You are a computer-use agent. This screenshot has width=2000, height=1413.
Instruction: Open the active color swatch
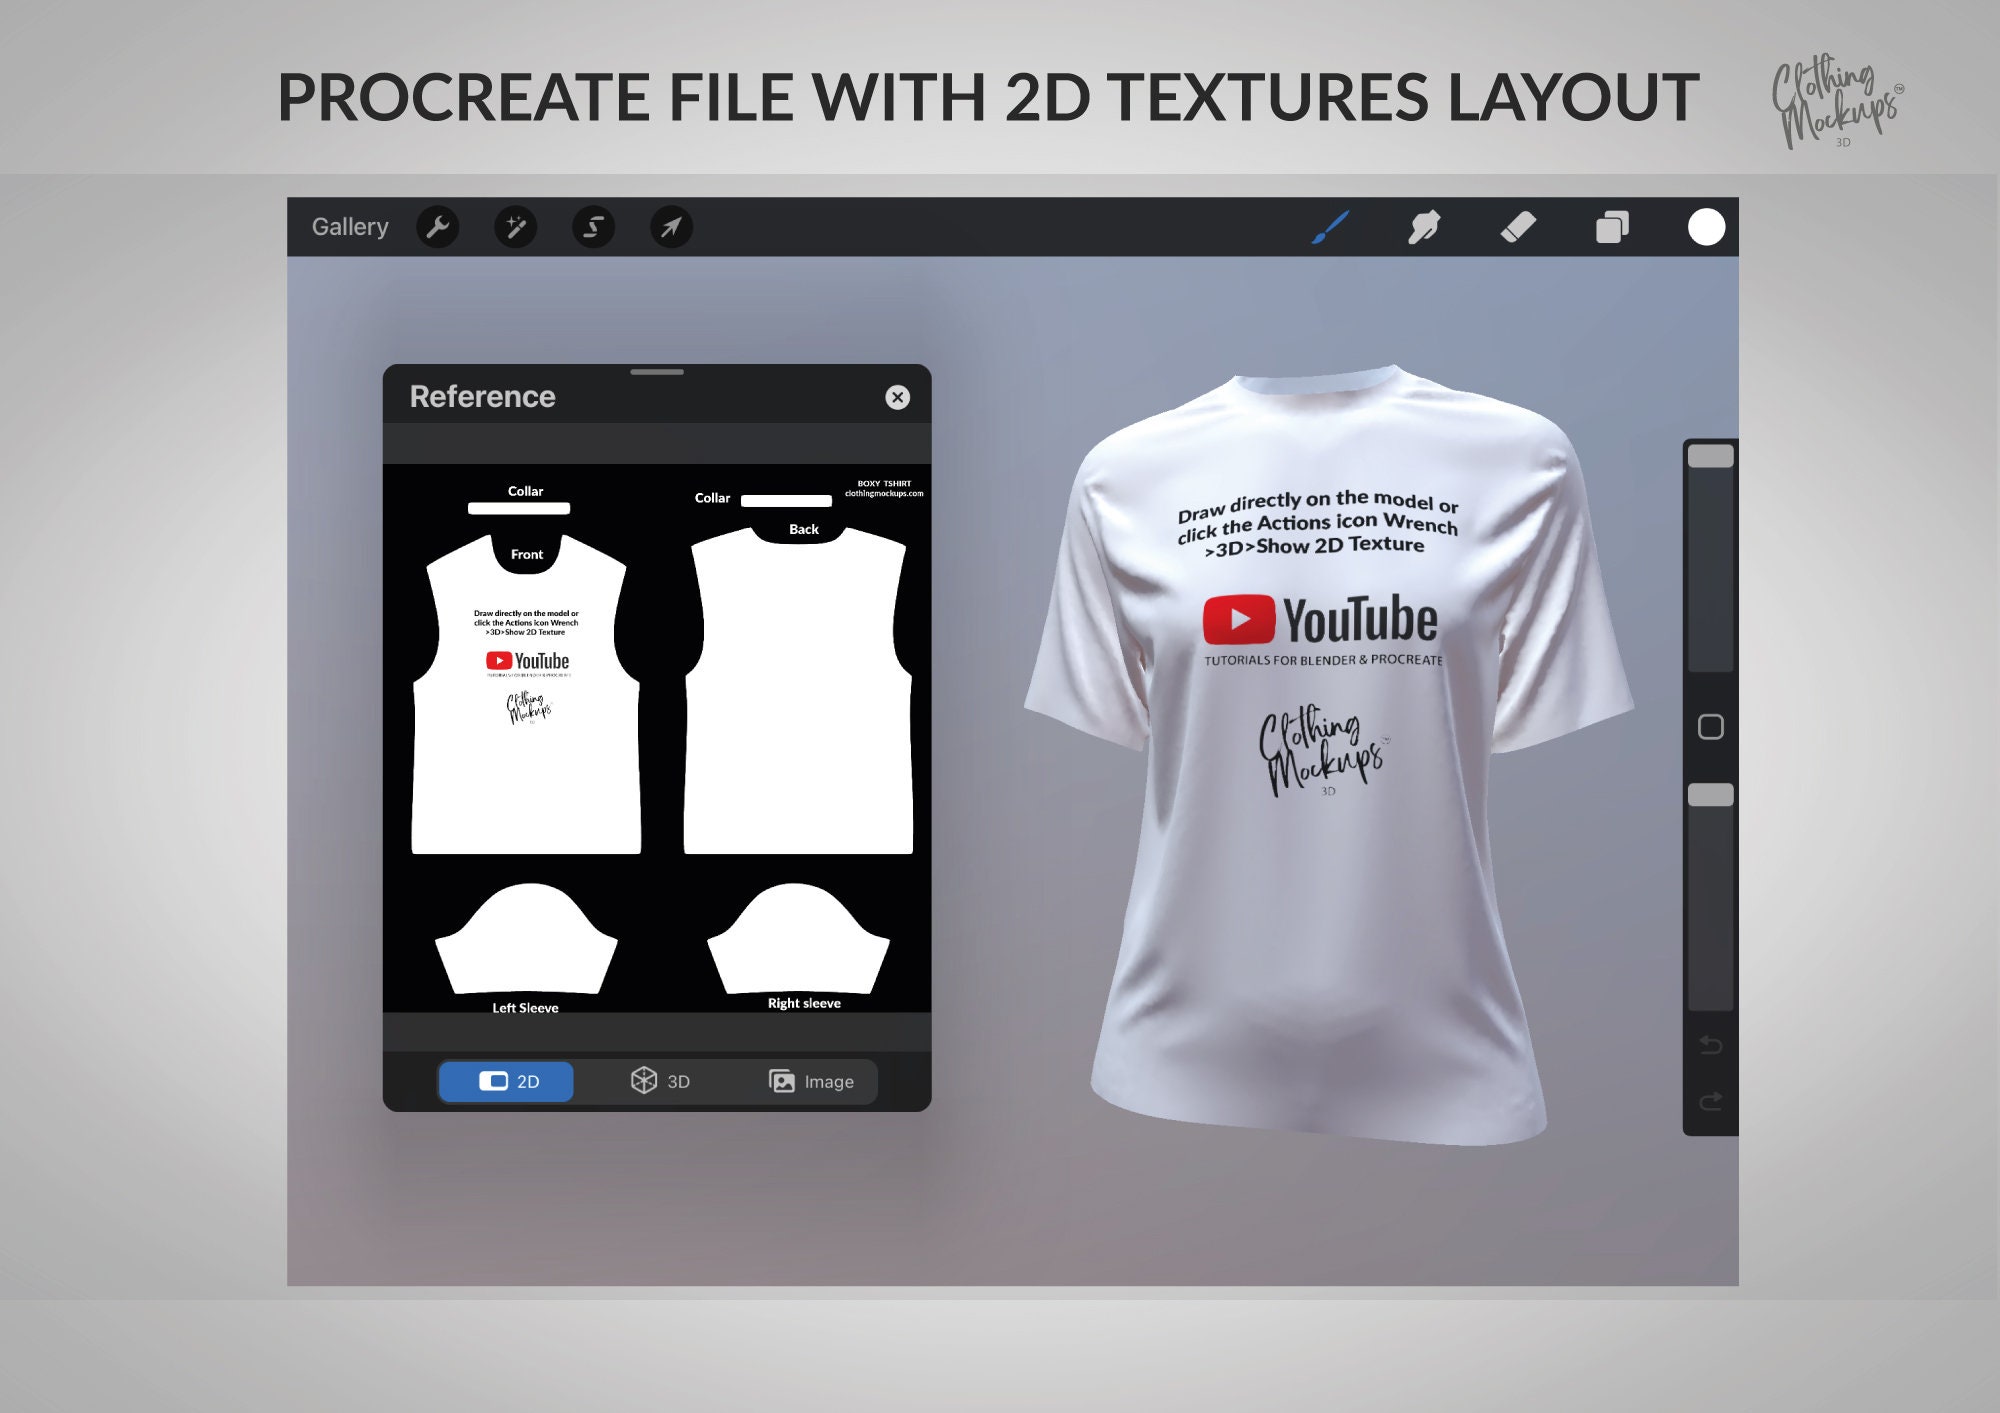1706,227
